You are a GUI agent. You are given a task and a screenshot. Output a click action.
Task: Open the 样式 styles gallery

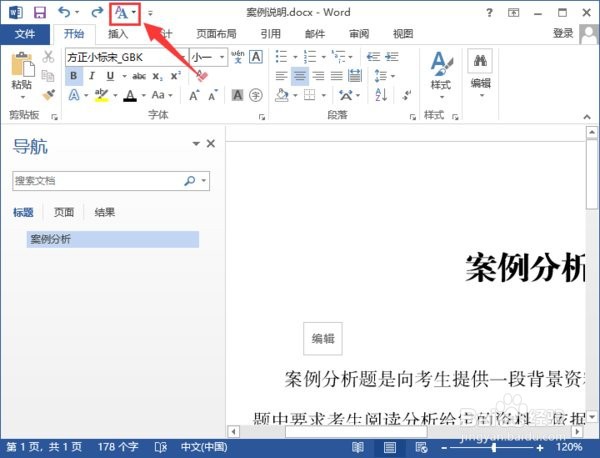coord(441,75)
